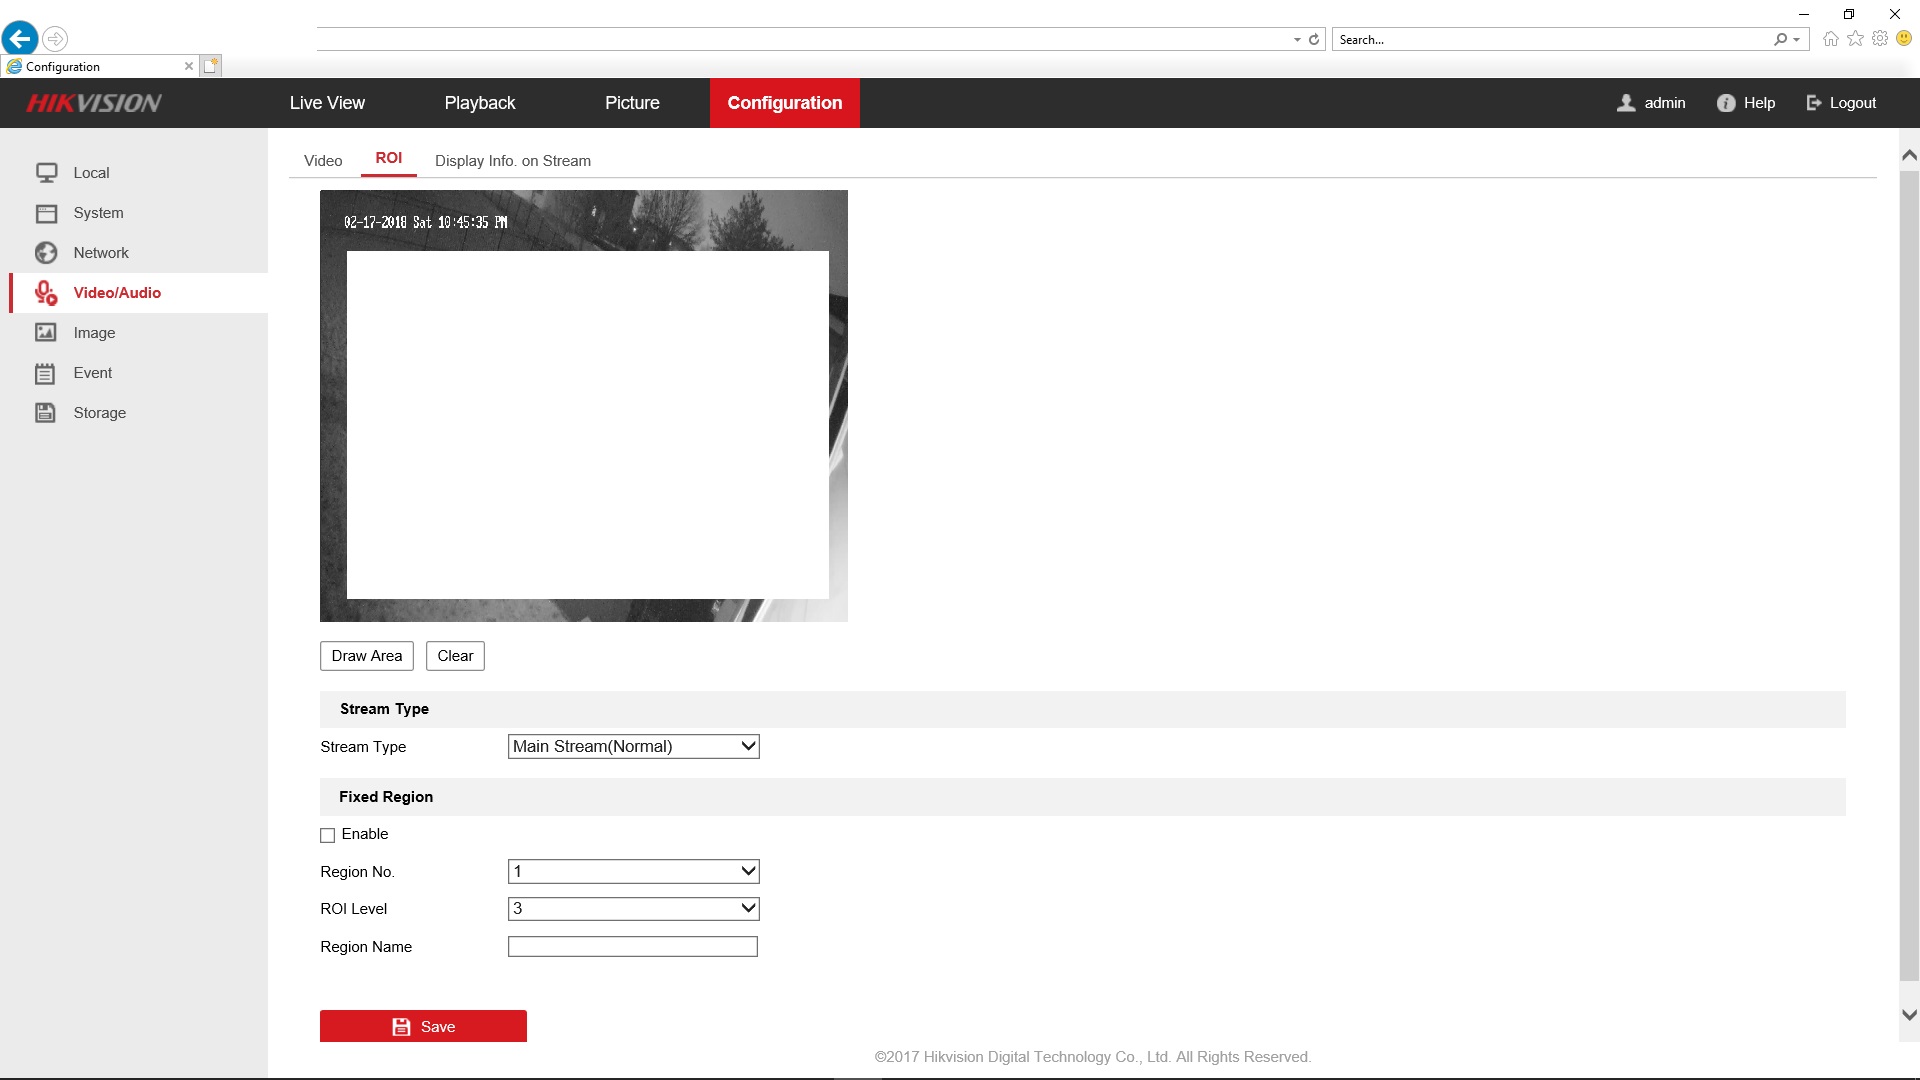Screen dimensions: 1920x1080
Task: Open the ROI Level dropdown
Action: [x=633, y=908]
